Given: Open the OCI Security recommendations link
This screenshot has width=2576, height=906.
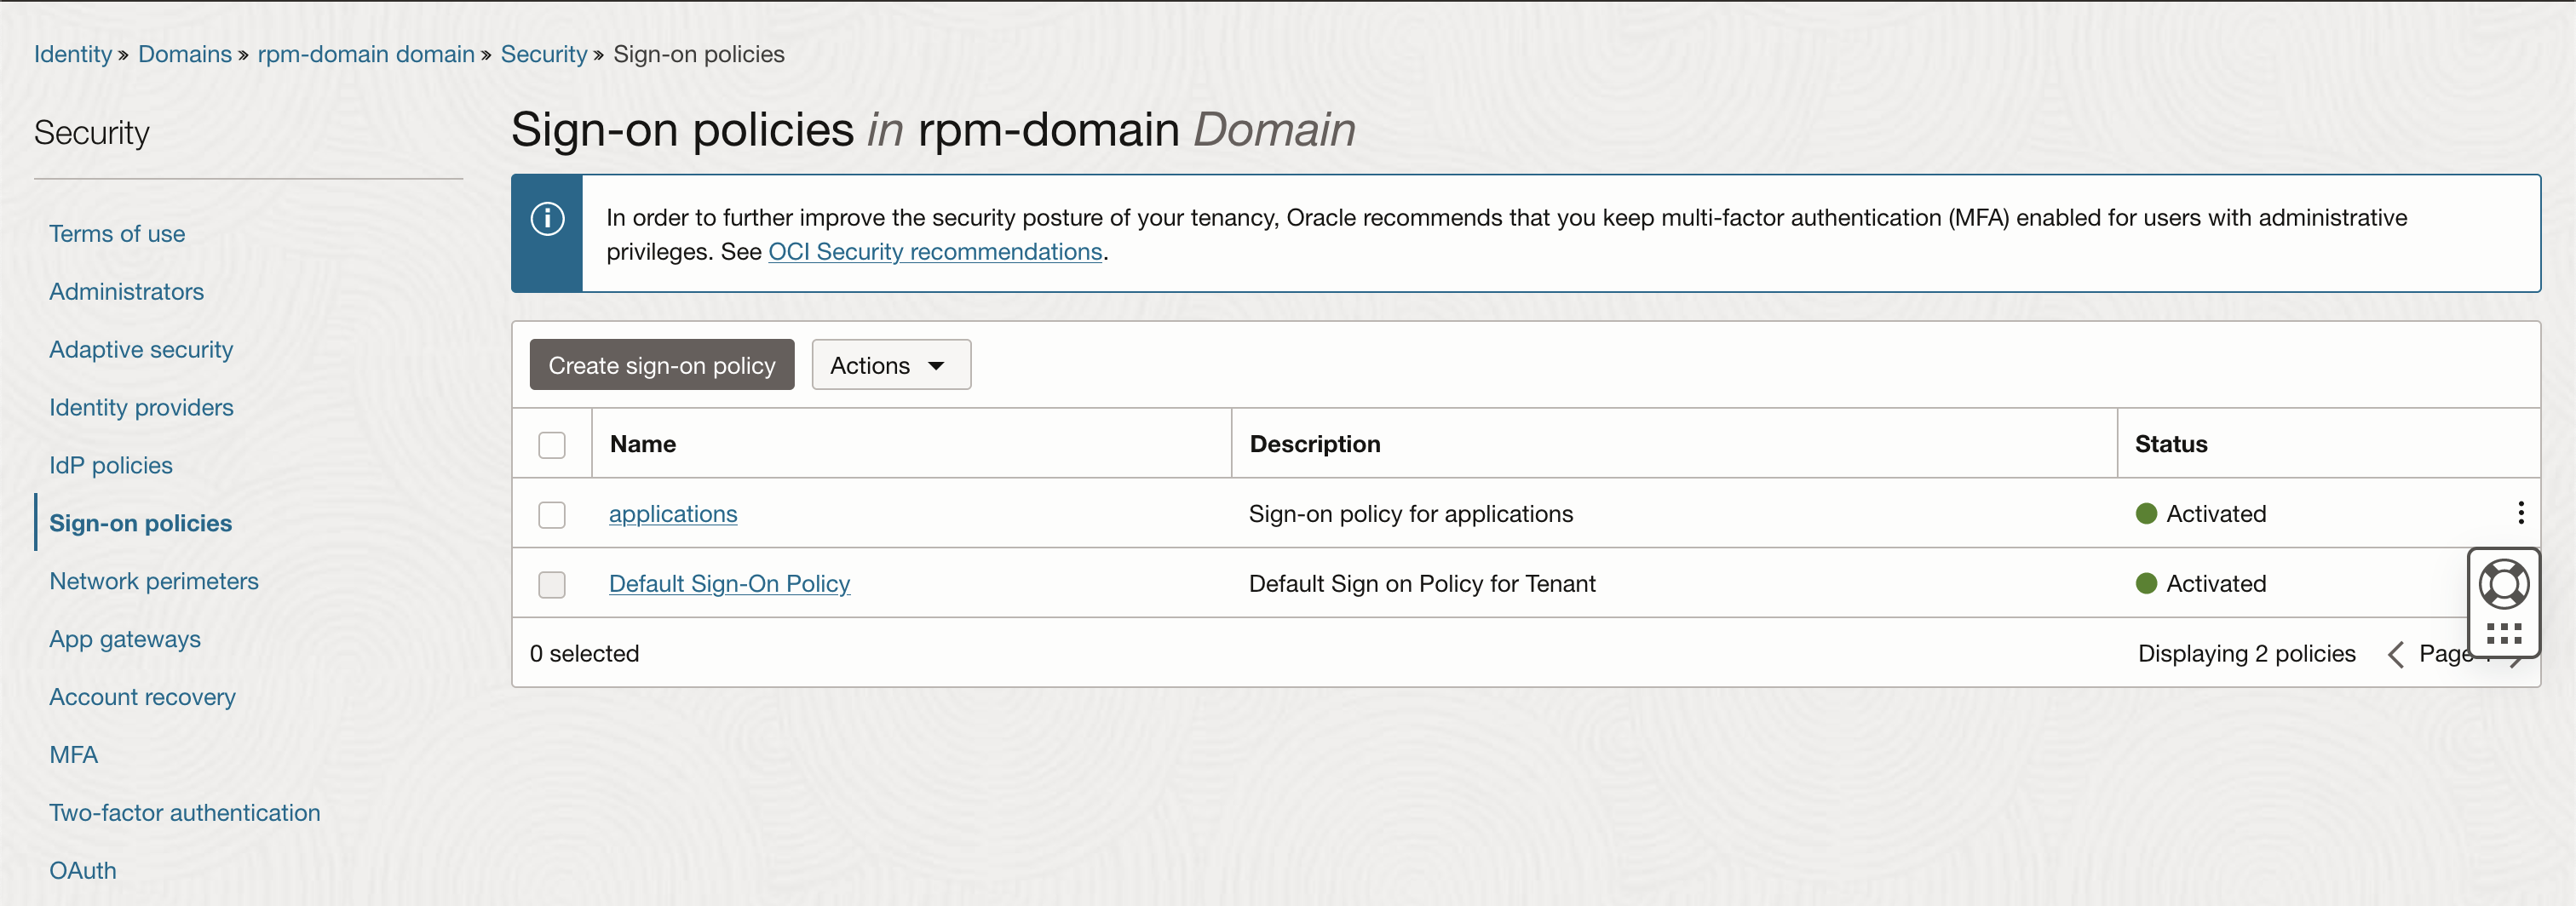Looking at the screenshot, I should pos(935,252).
